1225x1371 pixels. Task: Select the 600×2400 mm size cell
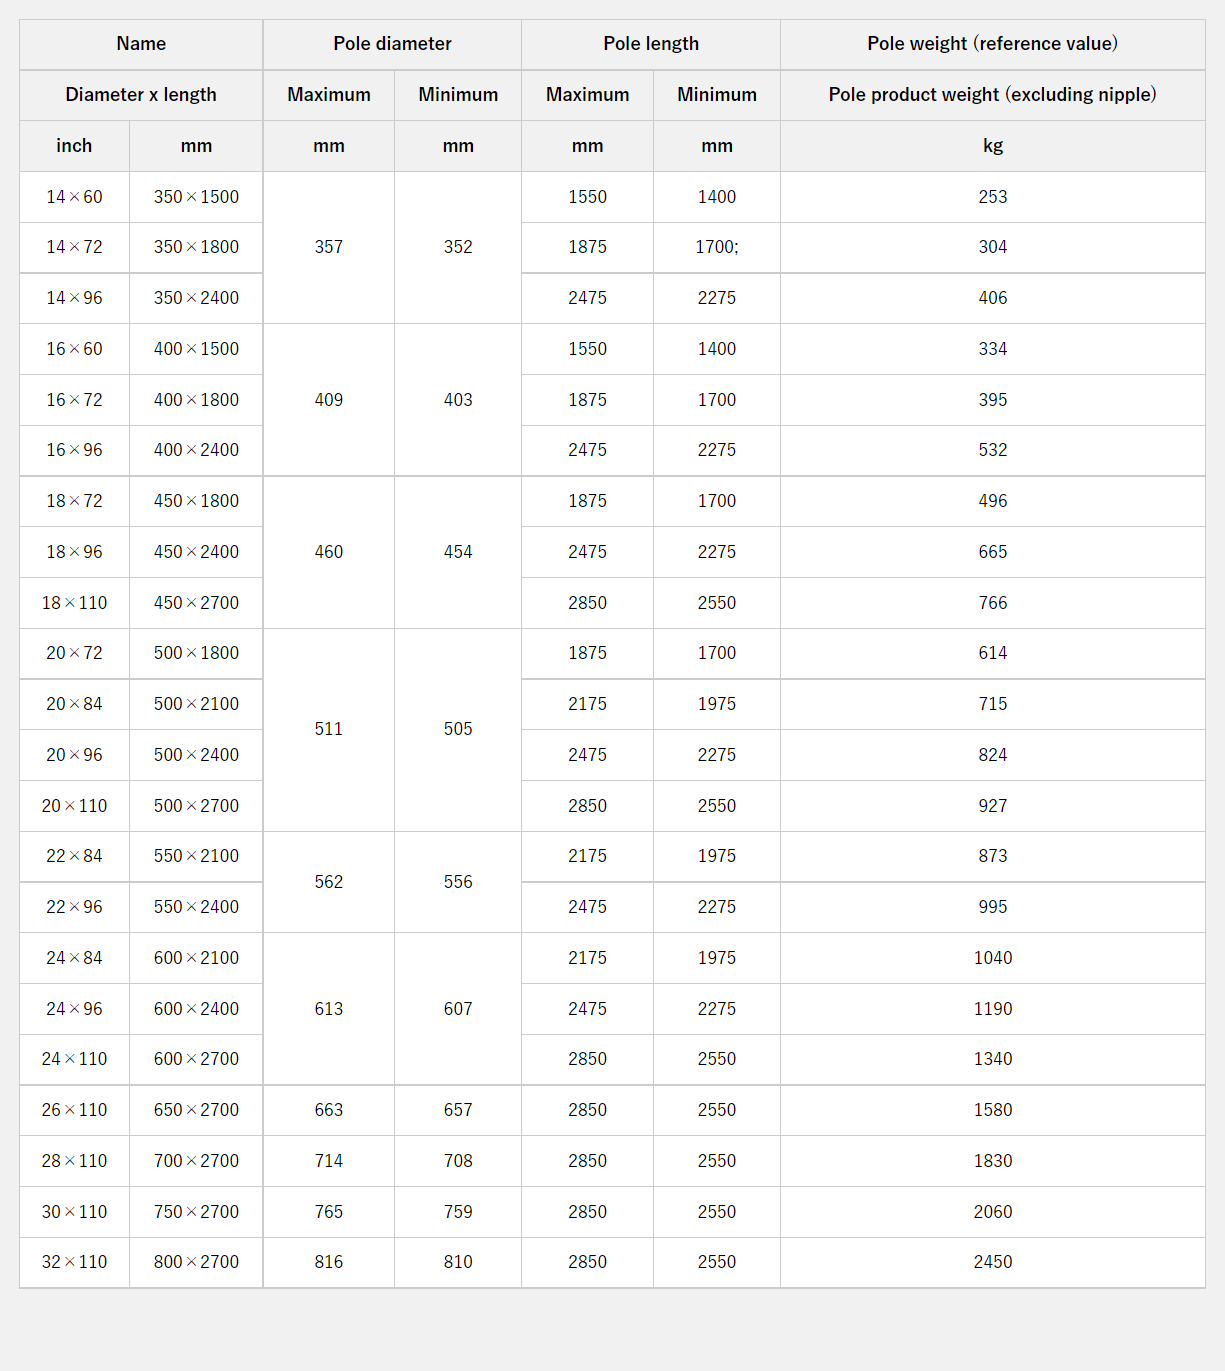(x=196, y=1009)
